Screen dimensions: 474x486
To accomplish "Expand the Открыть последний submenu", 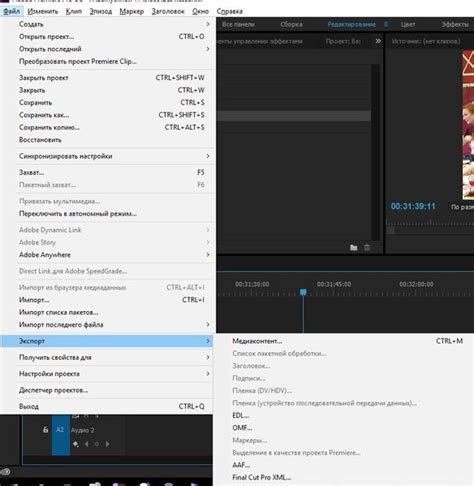I will click(x=208, y=49).
